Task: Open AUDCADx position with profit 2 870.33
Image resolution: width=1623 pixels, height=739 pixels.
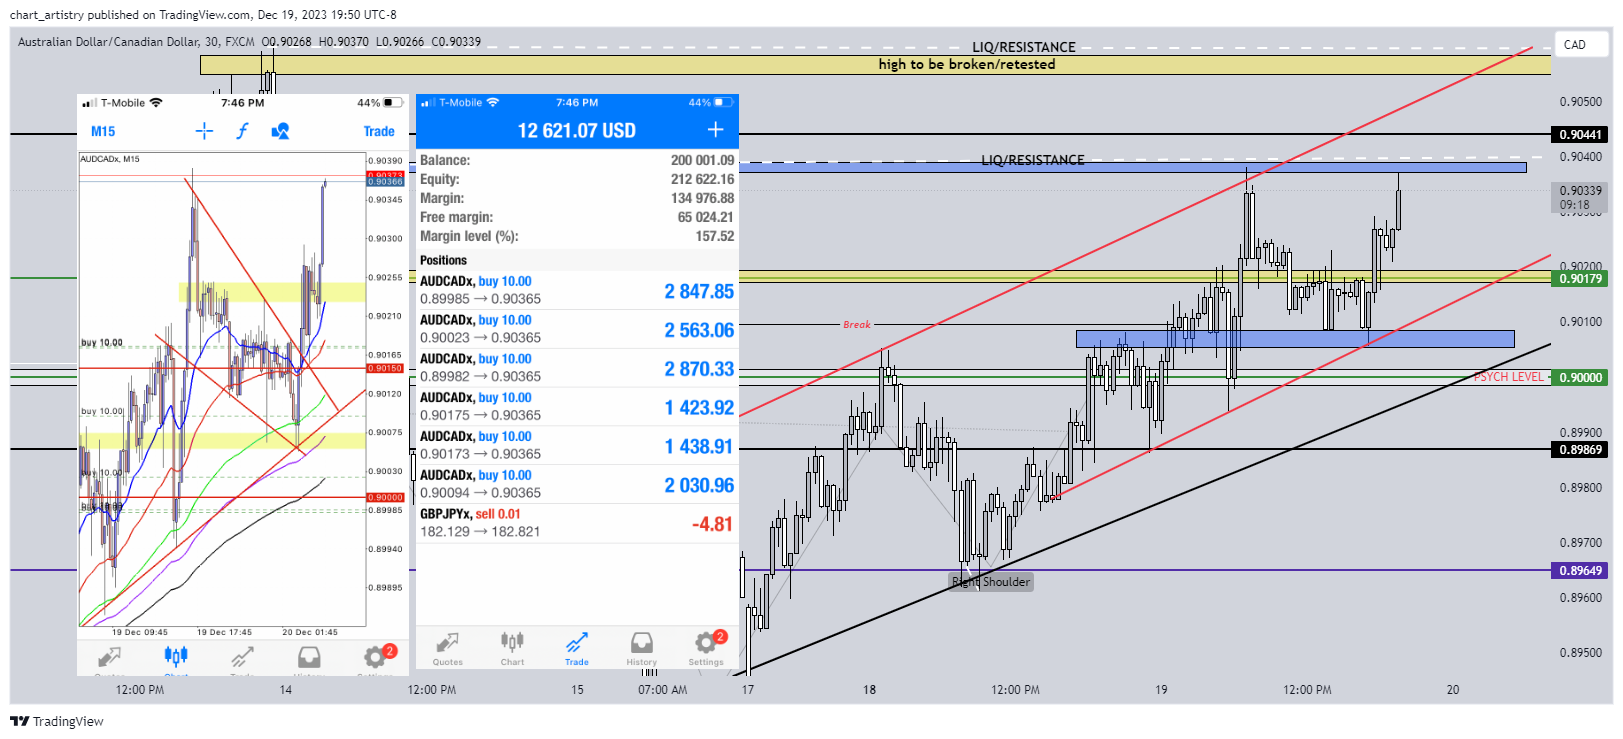Action: click(x=577, y=368)
